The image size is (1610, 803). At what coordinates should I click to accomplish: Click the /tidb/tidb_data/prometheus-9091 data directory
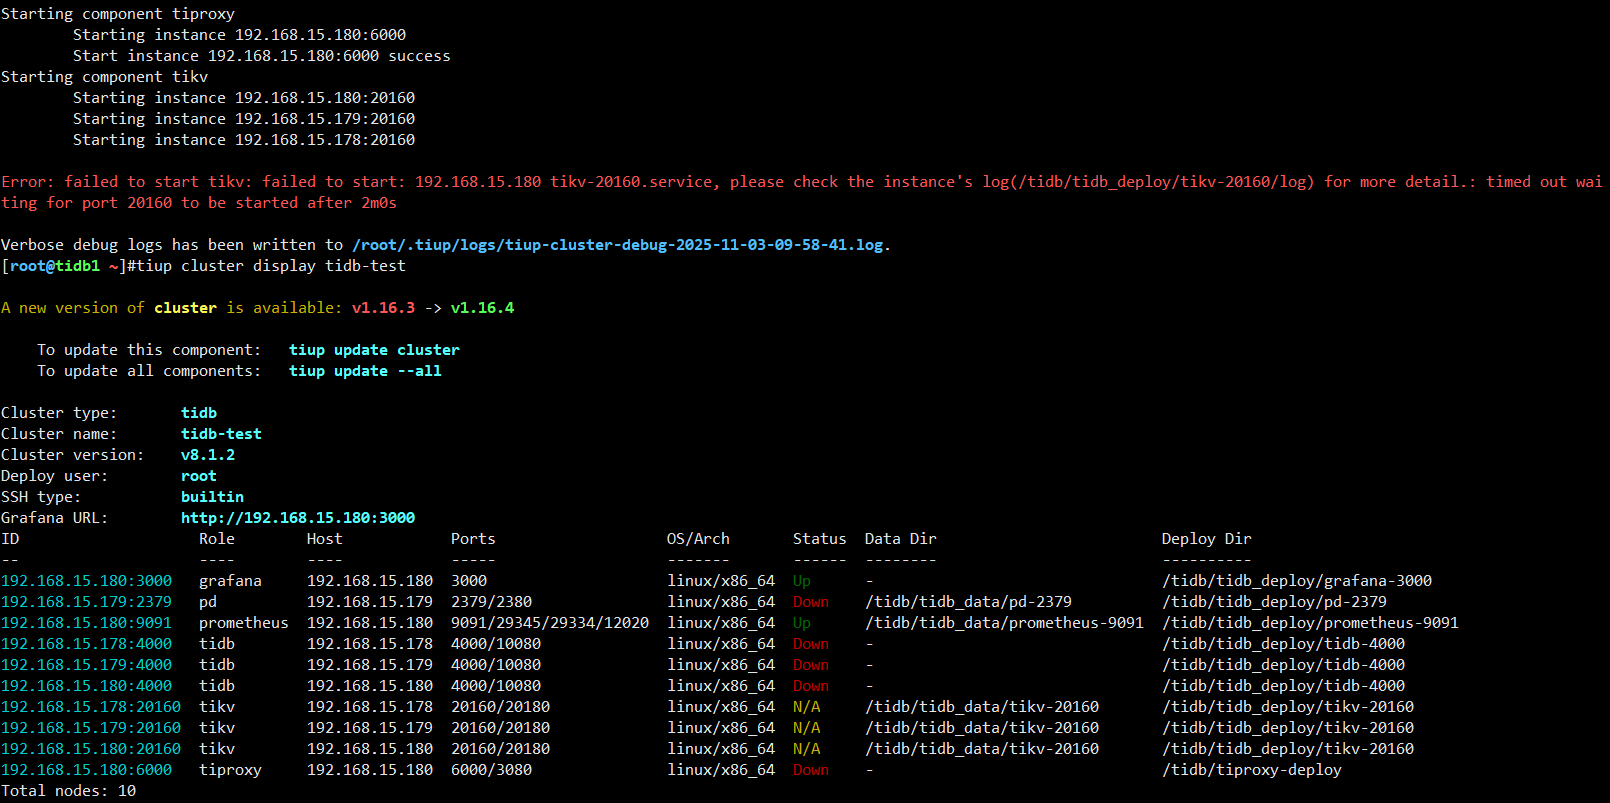click(1003, 623)
